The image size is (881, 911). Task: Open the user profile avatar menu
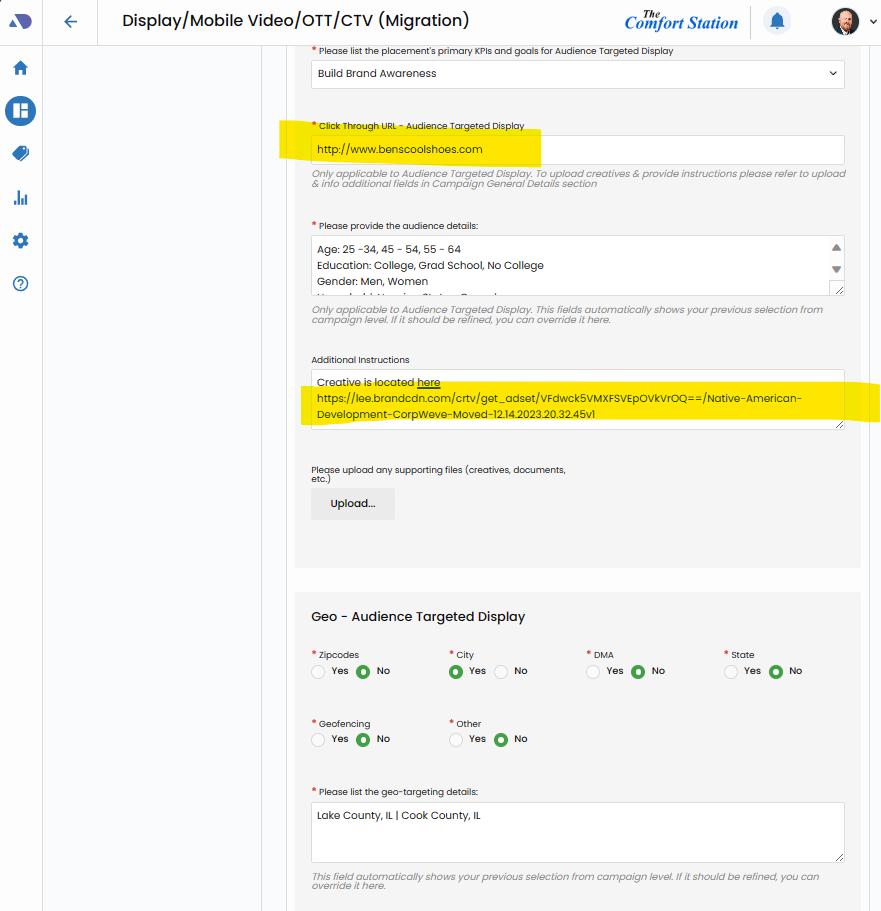pos(845,21)
